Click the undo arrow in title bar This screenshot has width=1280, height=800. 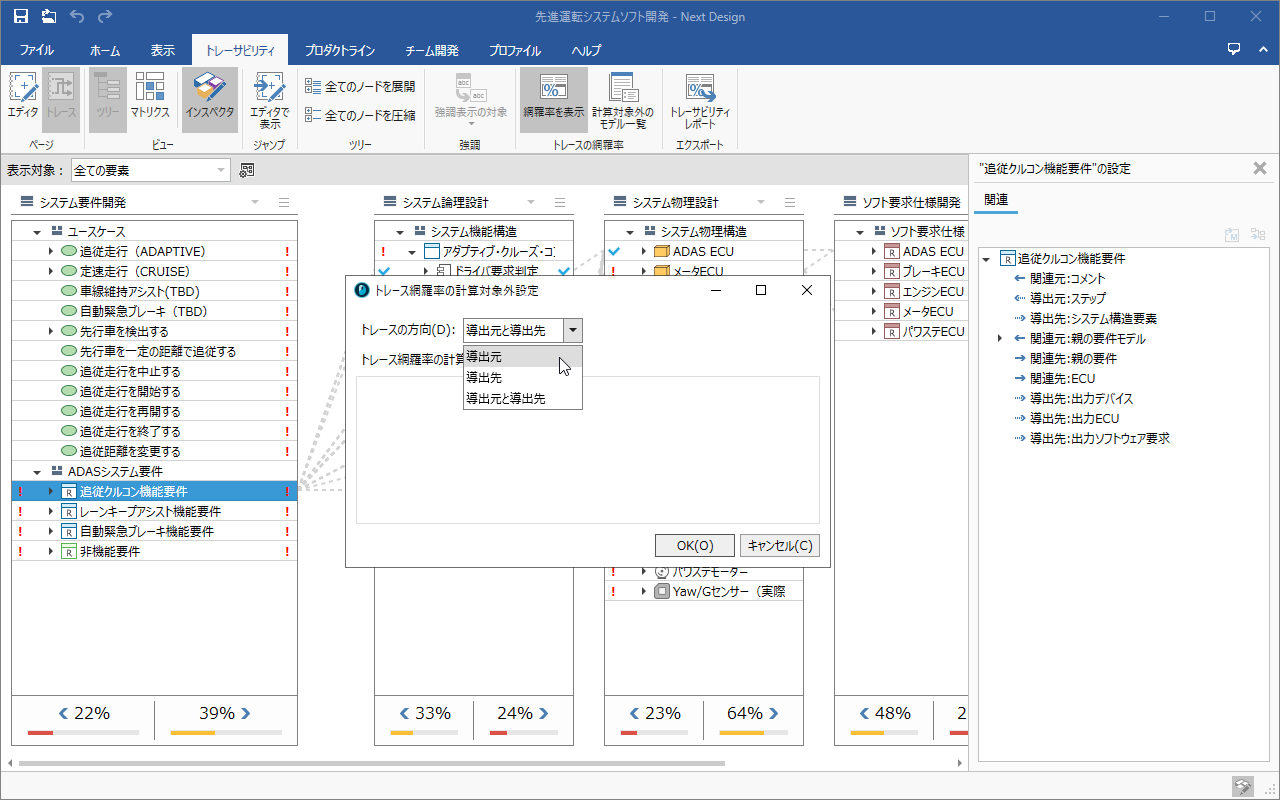pos(77,16)
